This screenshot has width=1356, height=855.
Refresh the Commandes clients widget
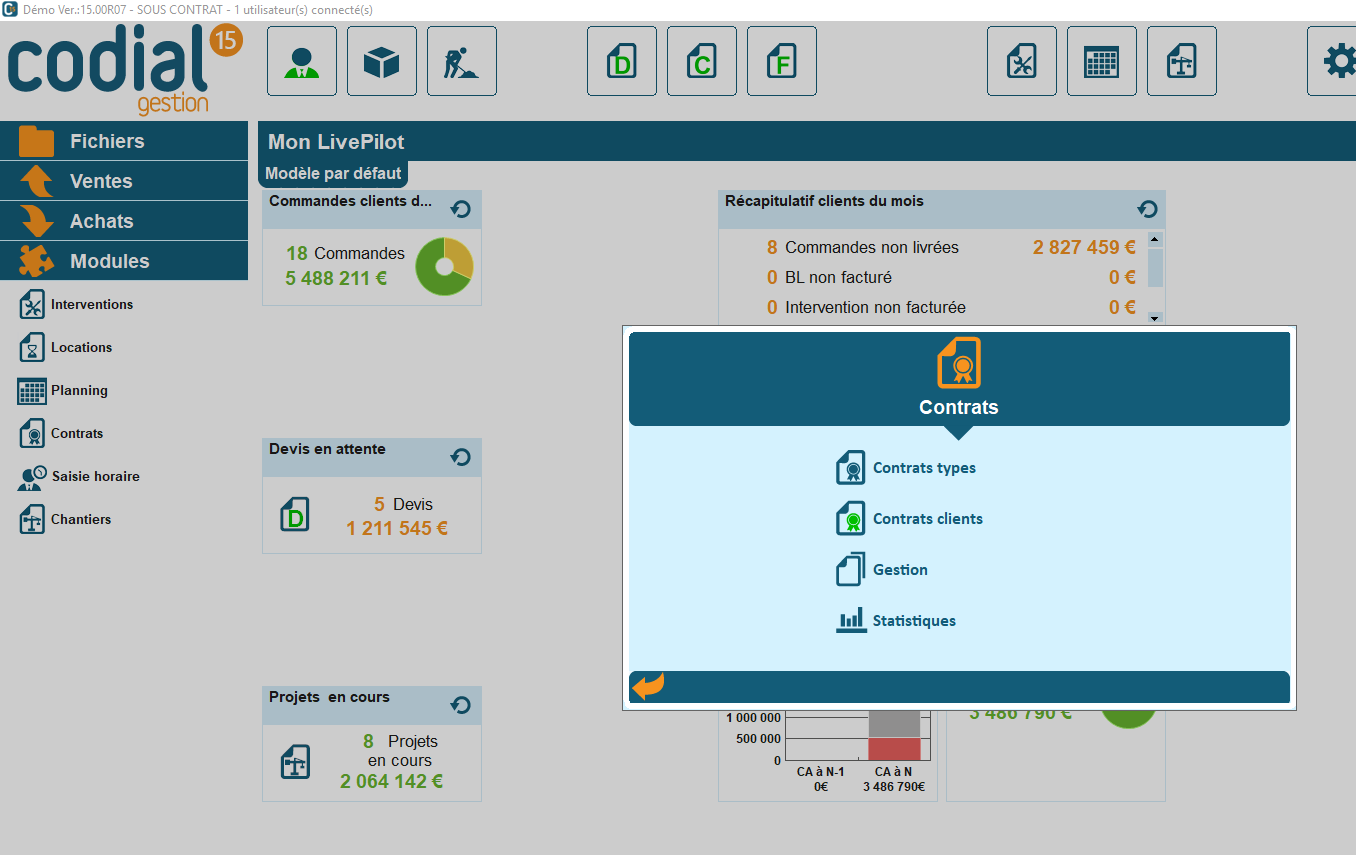[x=460, y=208]
